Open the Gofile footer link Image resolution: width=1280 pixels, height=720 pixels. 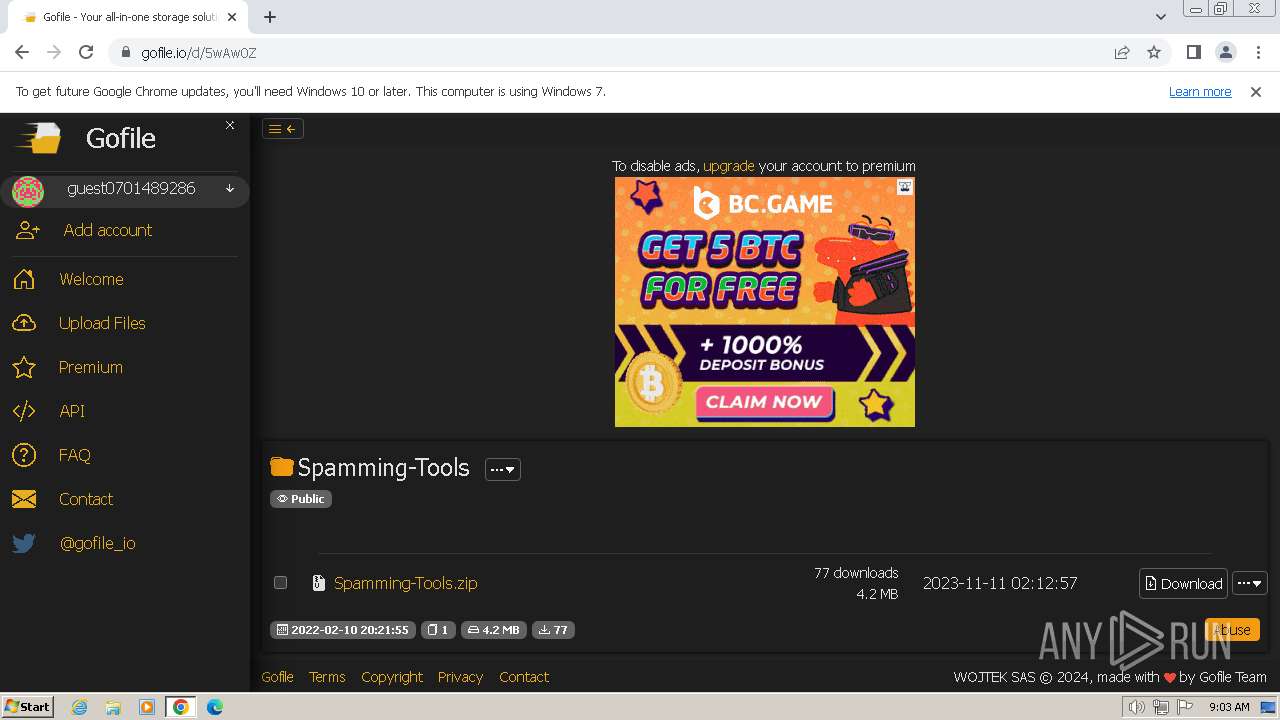click(x=277, y=677)
